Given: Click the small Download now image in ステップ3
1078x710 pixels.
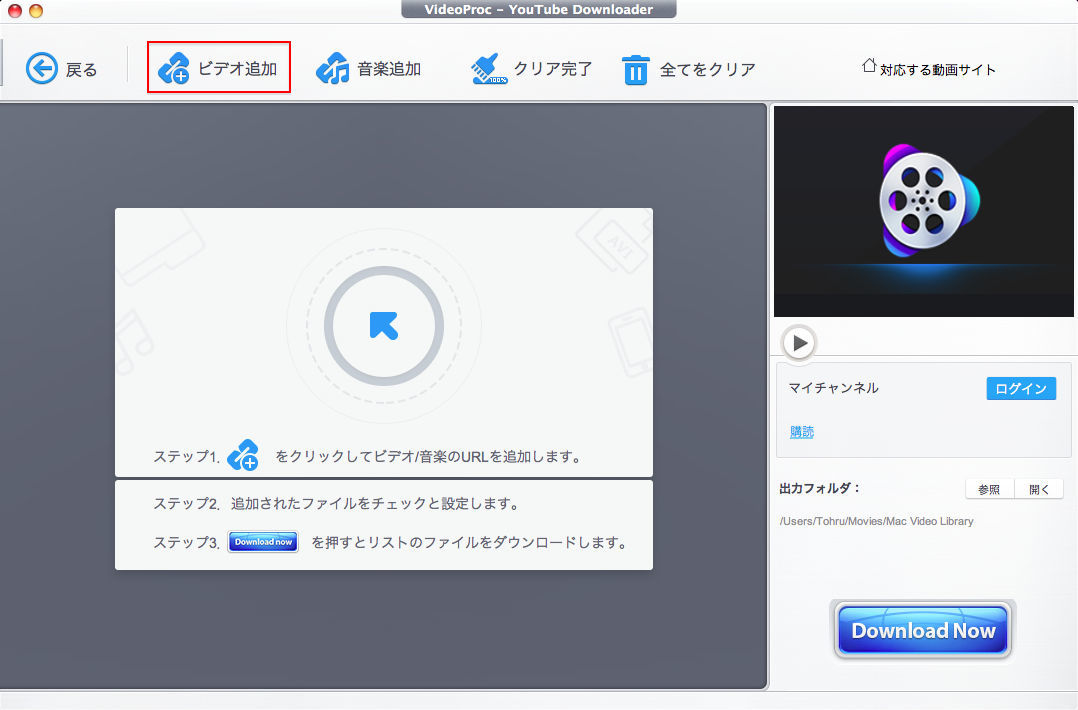Looking at the screenshot, I should click(x=263, y=542).
